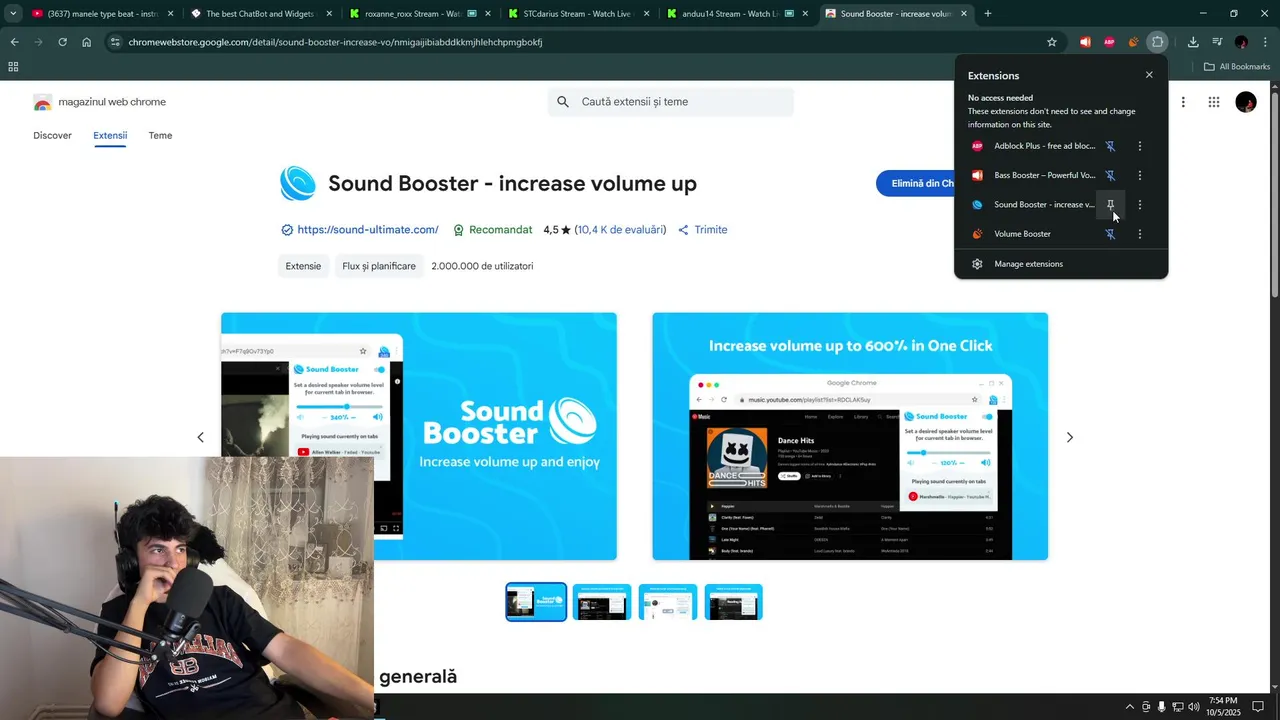Show the previous screenshot in carousel

(200, 437)
